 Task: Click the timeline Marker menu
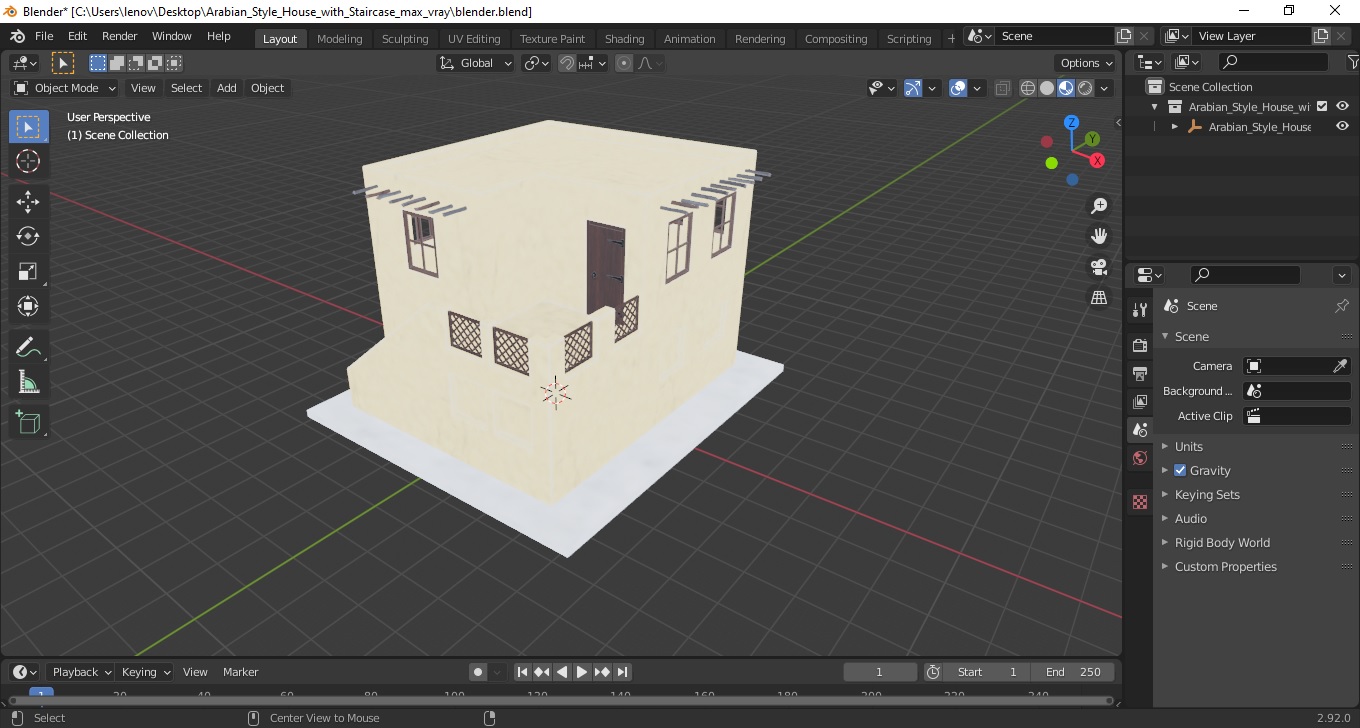click(240, 672)
